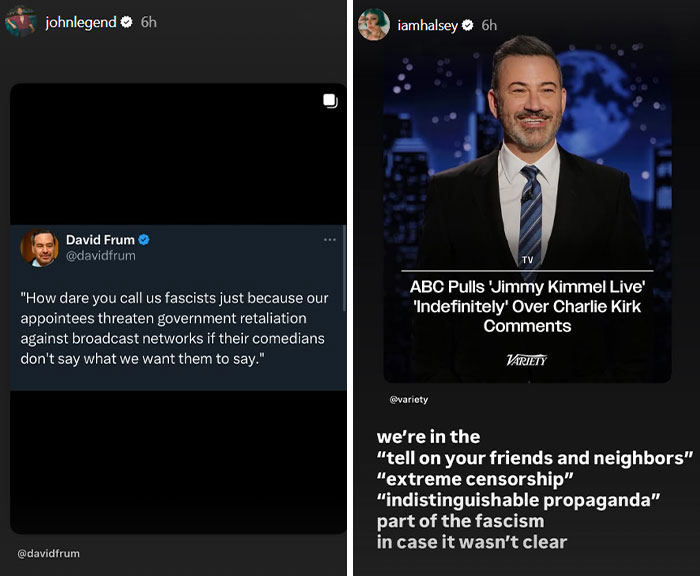
Task: Open the johnlegend username link
Action: [x=81, y=22]
